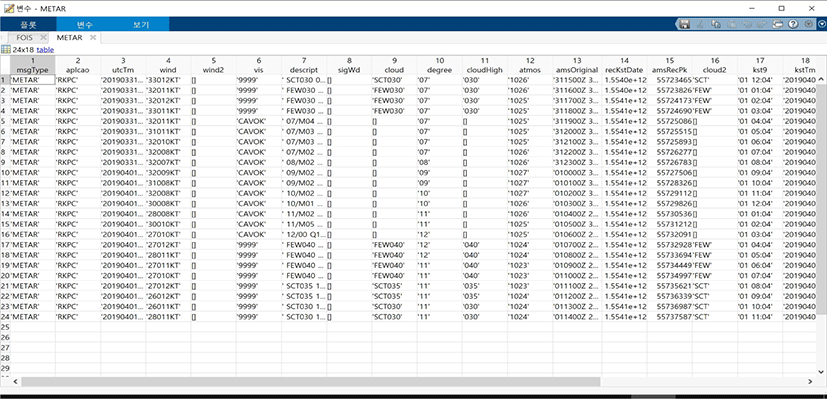Select the recKstDate column header
The image size is (827, 399).
pyautogui.click(x=624, y=65)
